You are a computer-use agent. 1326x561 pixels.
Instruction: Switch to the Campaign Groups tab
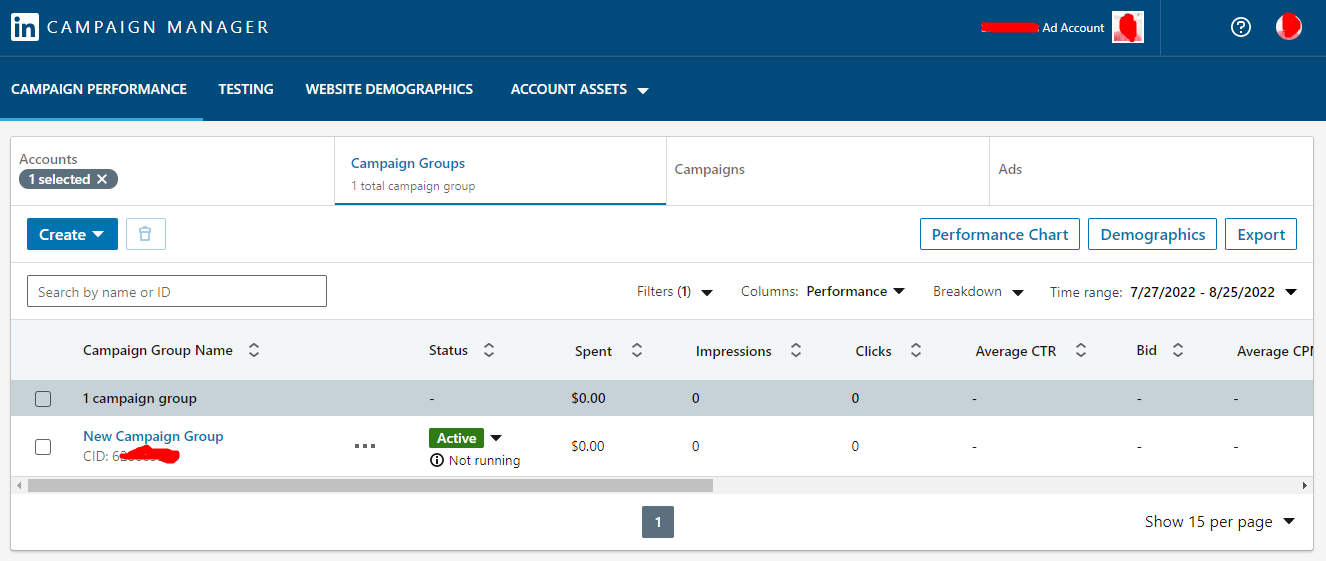pyautogui.click(x=500, y=171)
